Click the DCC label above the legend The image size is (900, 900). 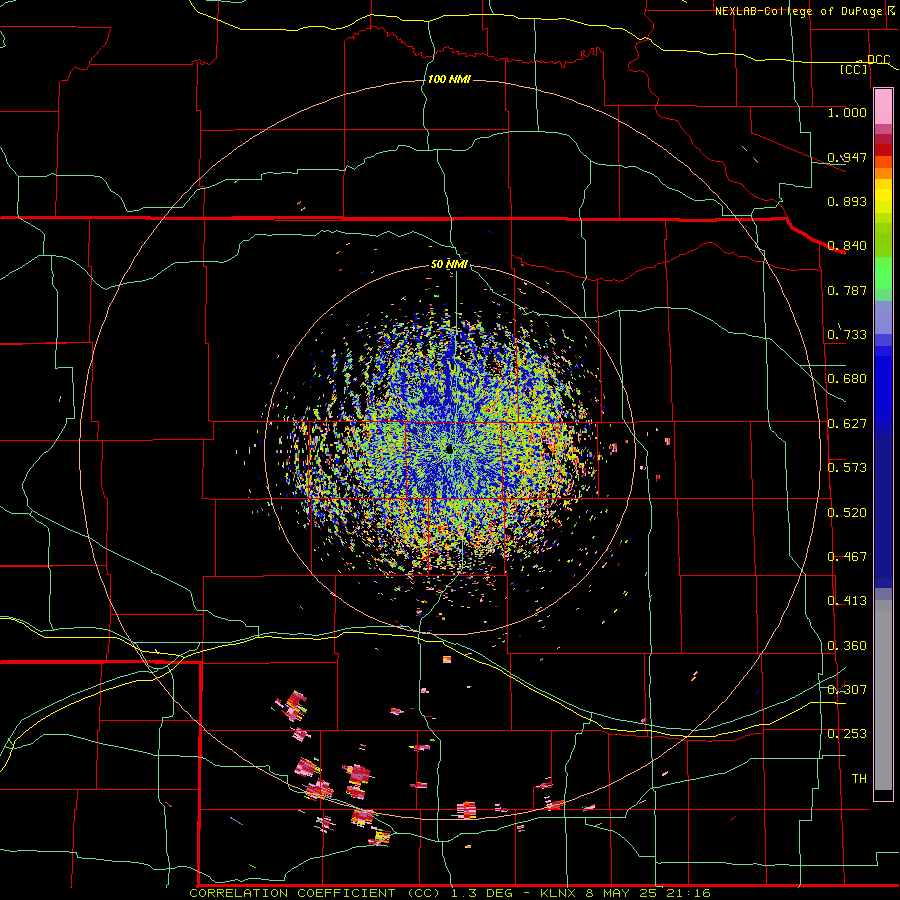878,60
